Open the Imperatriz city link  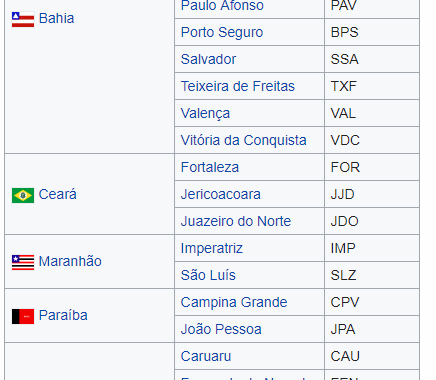[212, 248]
